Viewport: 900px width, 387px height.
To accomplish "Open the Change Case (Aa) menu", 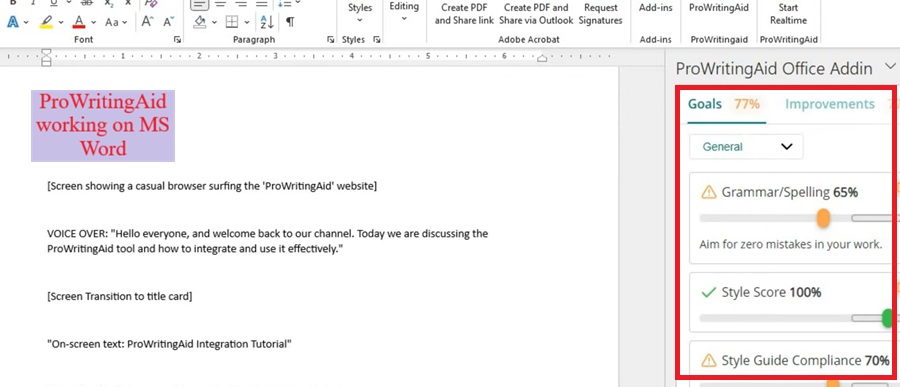I will [x=112, y=22].
